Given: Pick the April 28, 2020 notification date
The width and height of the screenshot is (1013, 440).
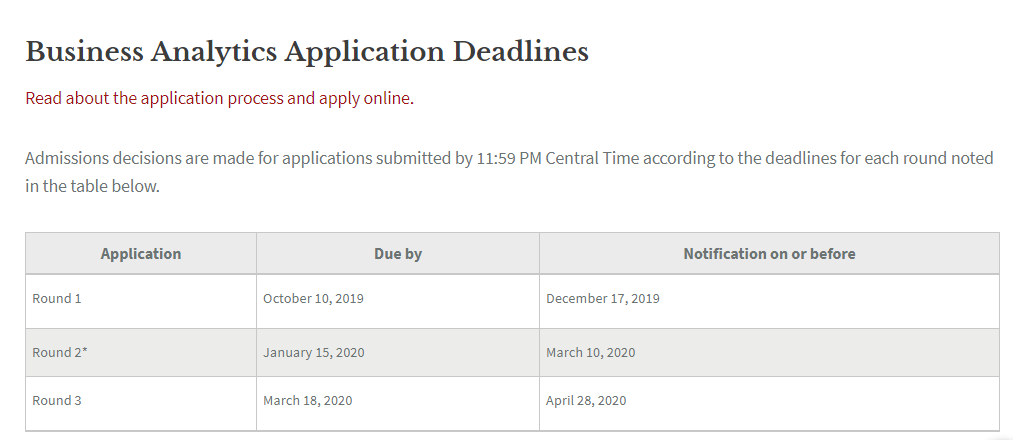Looking at the screenshot, I should coord(586,400).
